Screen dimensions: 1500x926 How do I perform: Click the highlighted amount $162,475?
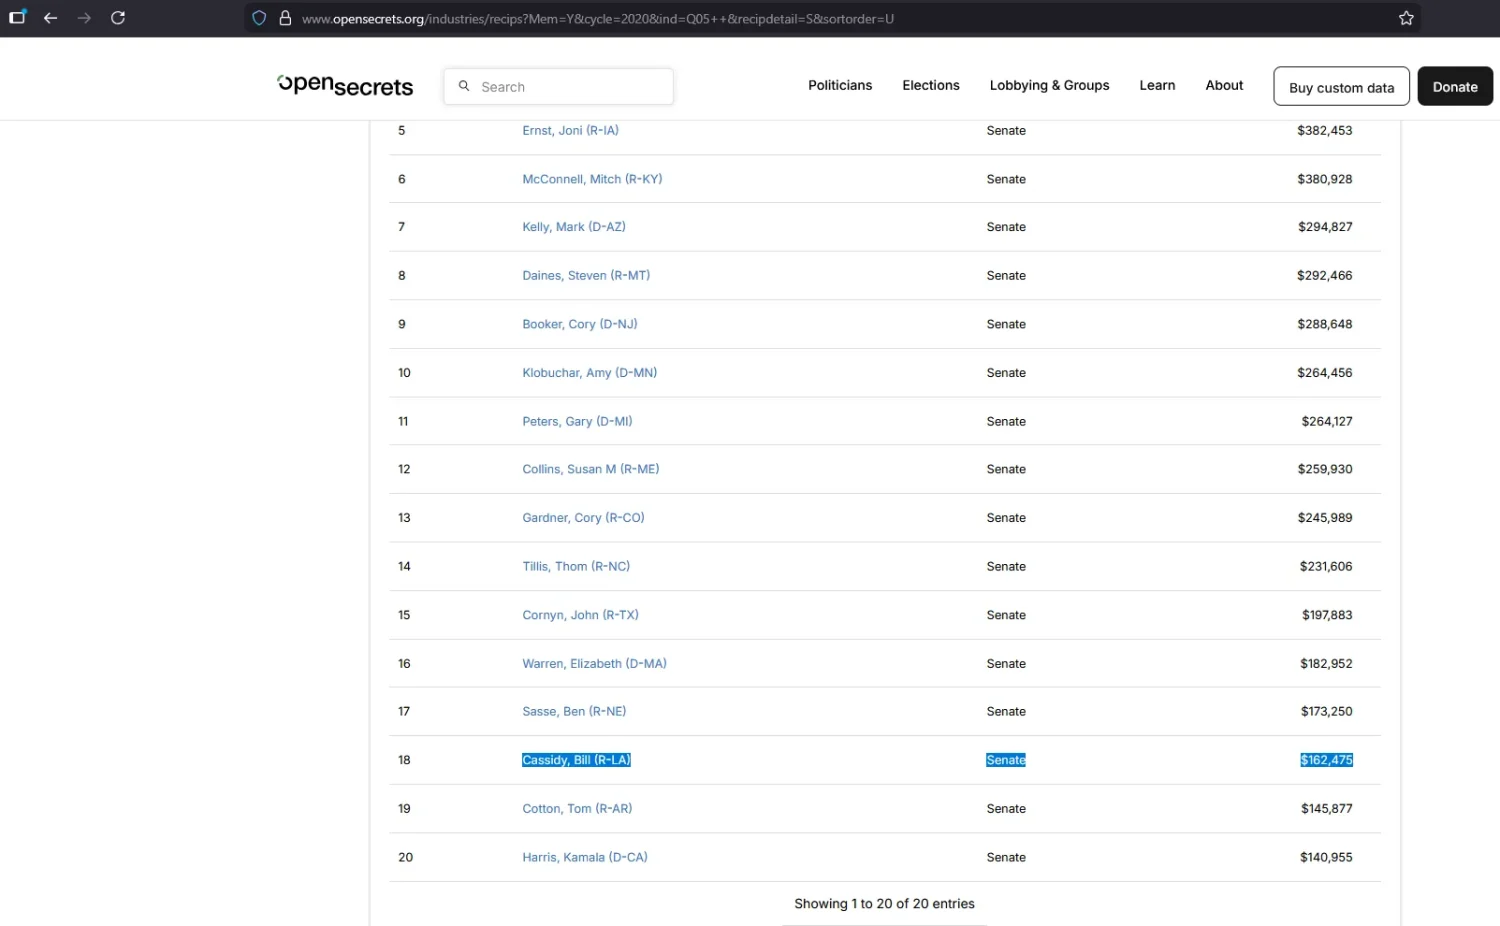coord(1326,760)
